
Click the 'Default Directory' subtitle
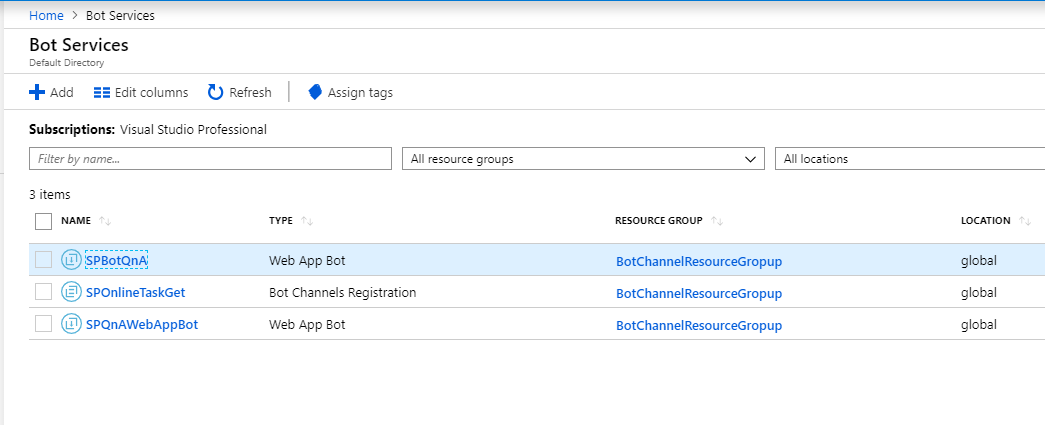coord(67,63)
